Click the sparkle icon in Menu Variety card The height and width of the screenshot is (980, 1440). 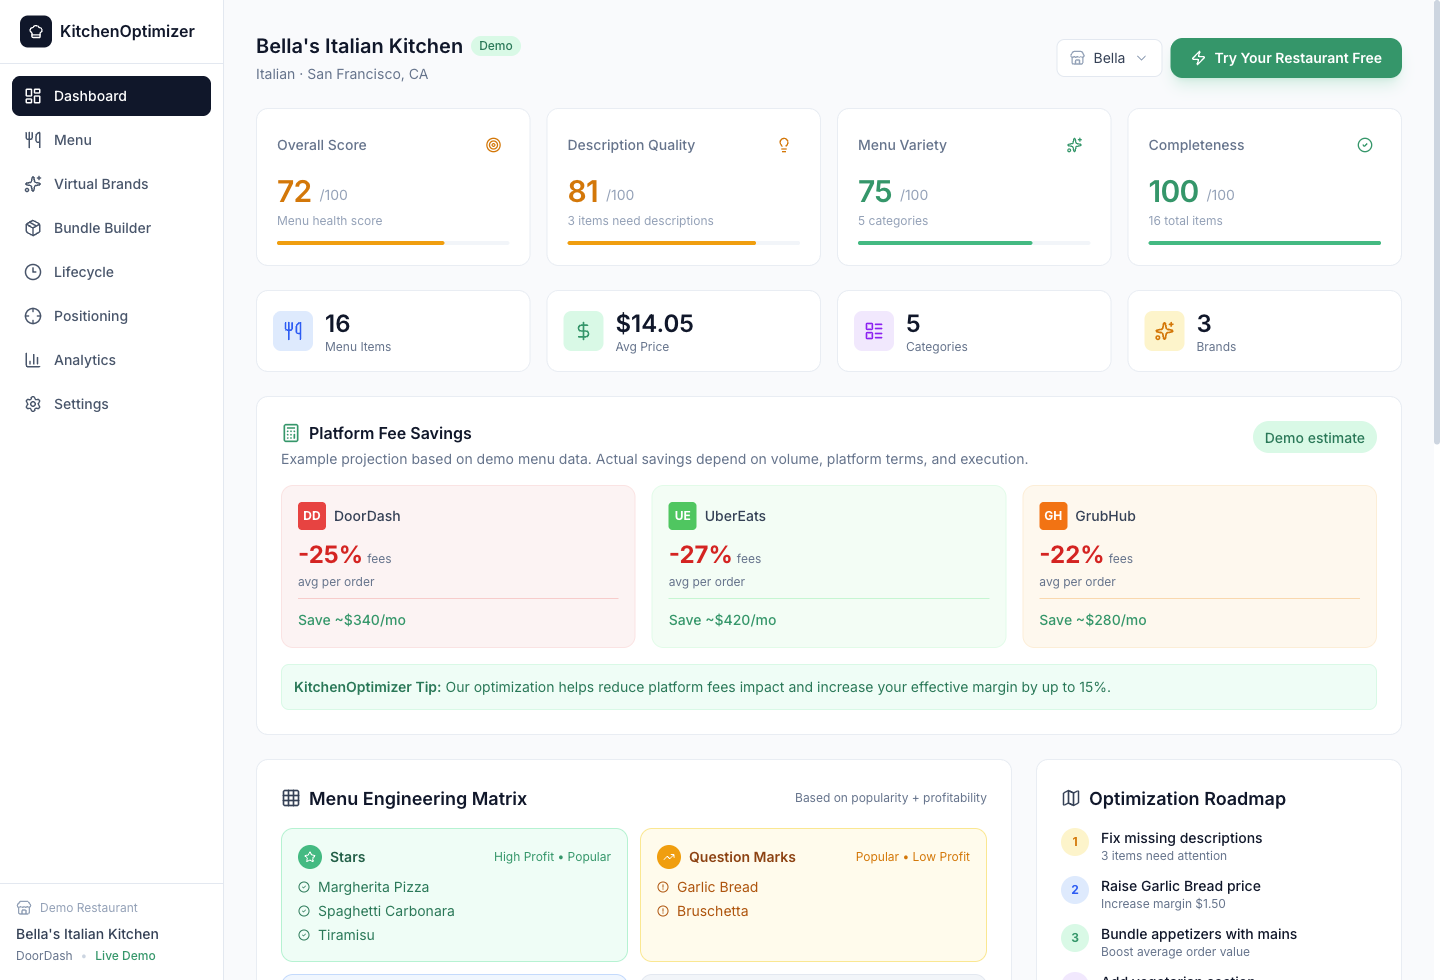click(x=1074, y=145)
